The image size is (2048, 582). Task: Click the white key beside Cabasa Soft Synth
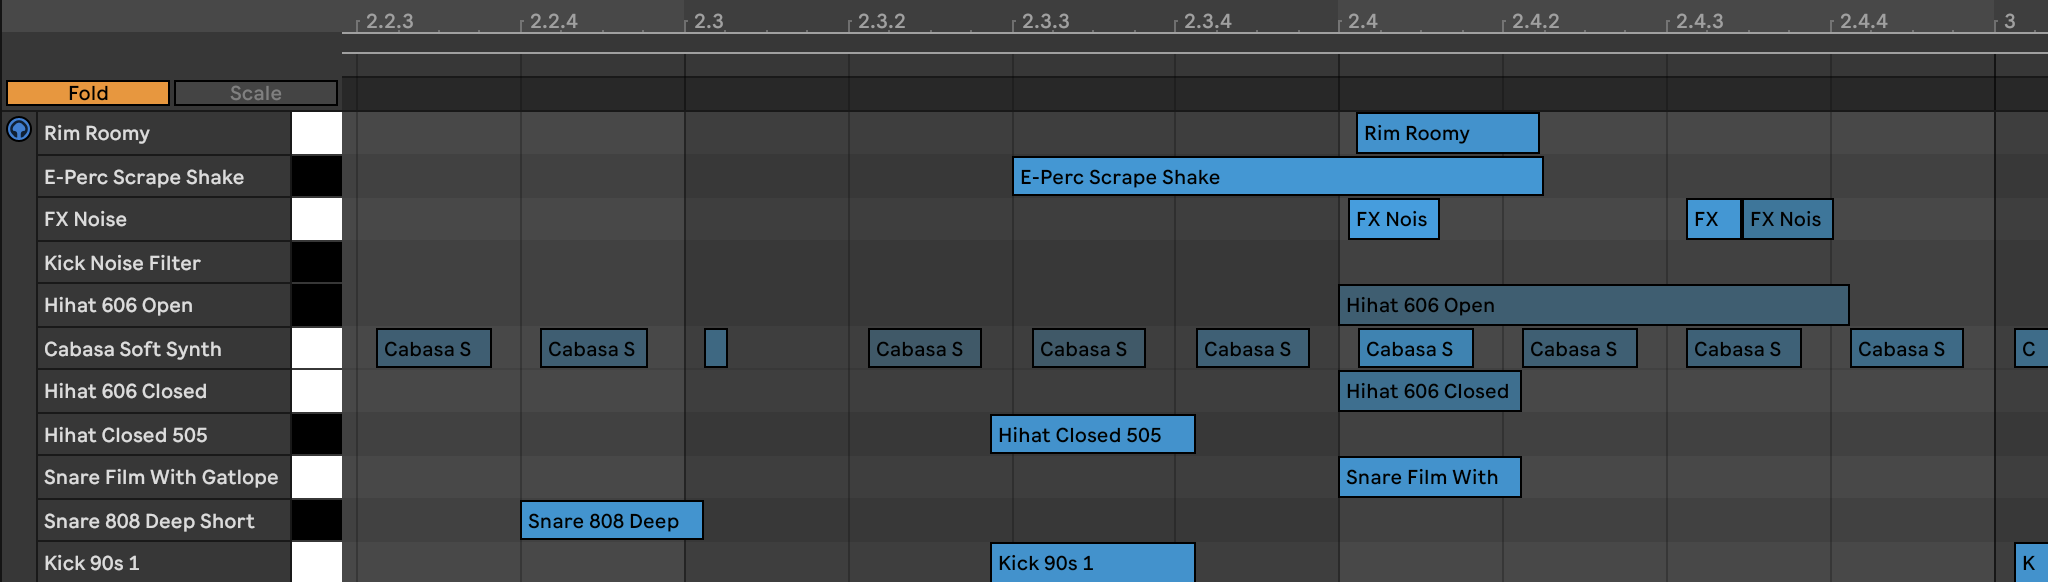click(317, 349)
